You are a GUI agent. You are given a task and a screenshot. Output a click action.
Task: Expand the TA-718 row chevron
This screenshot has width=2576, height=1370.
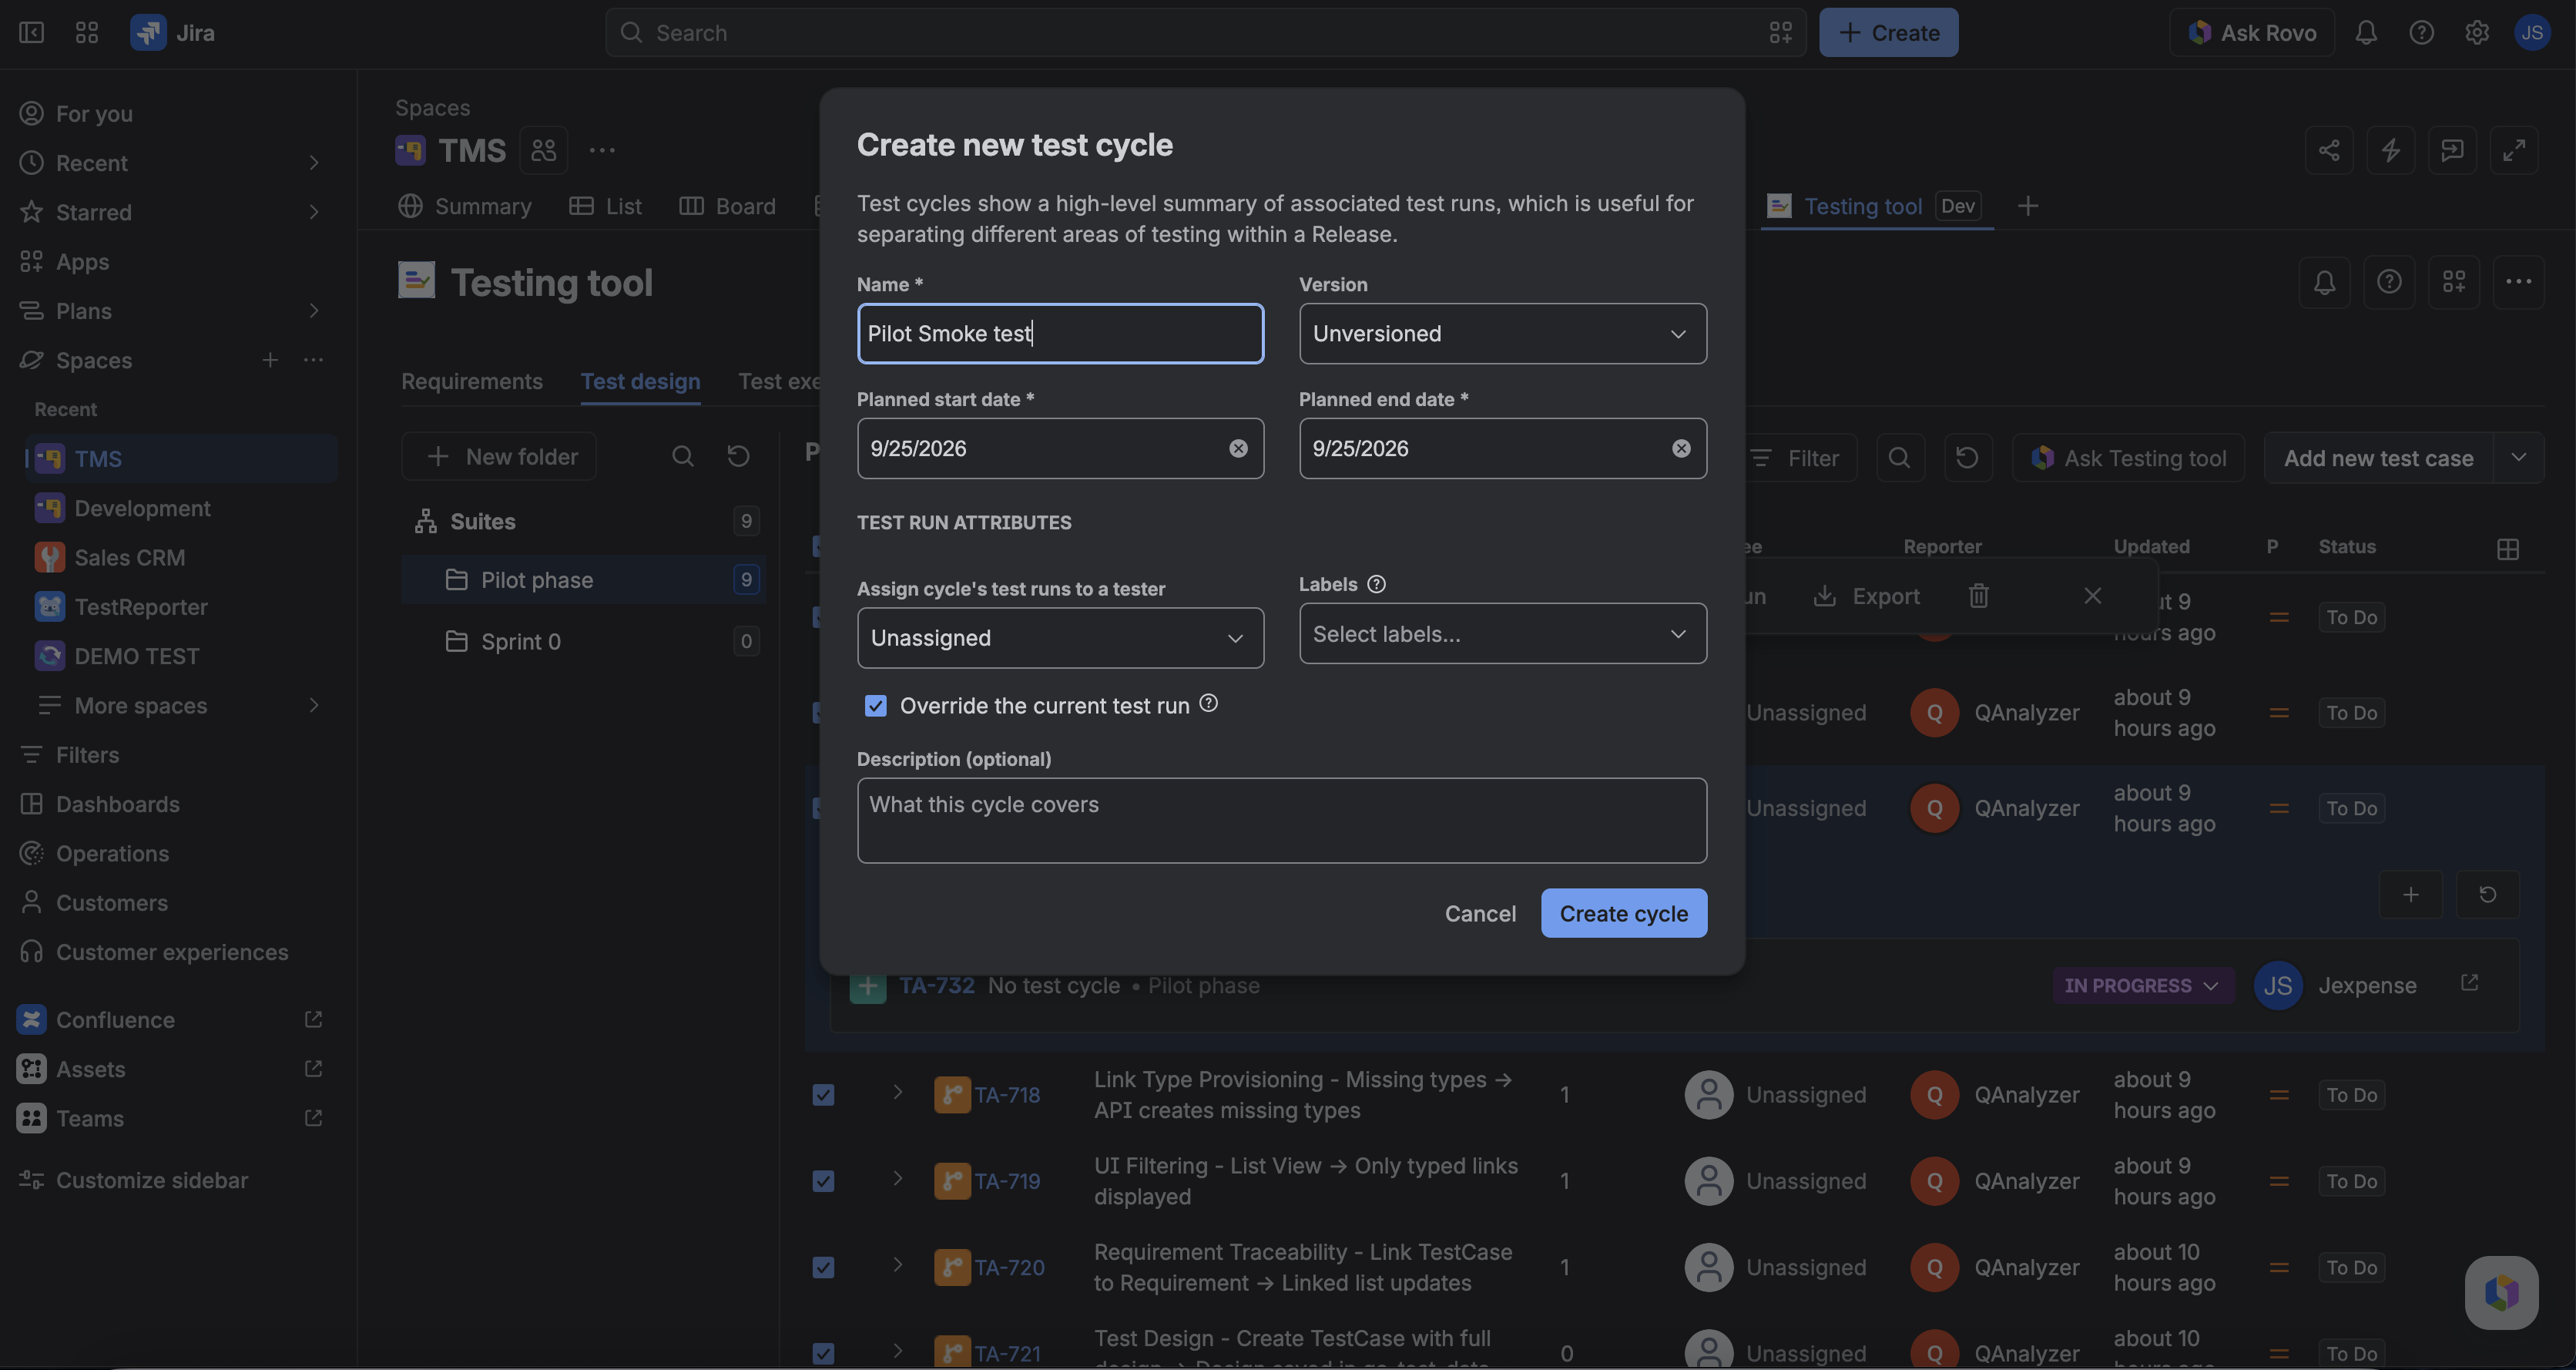pyautogui.click(x=897, y=1092)
